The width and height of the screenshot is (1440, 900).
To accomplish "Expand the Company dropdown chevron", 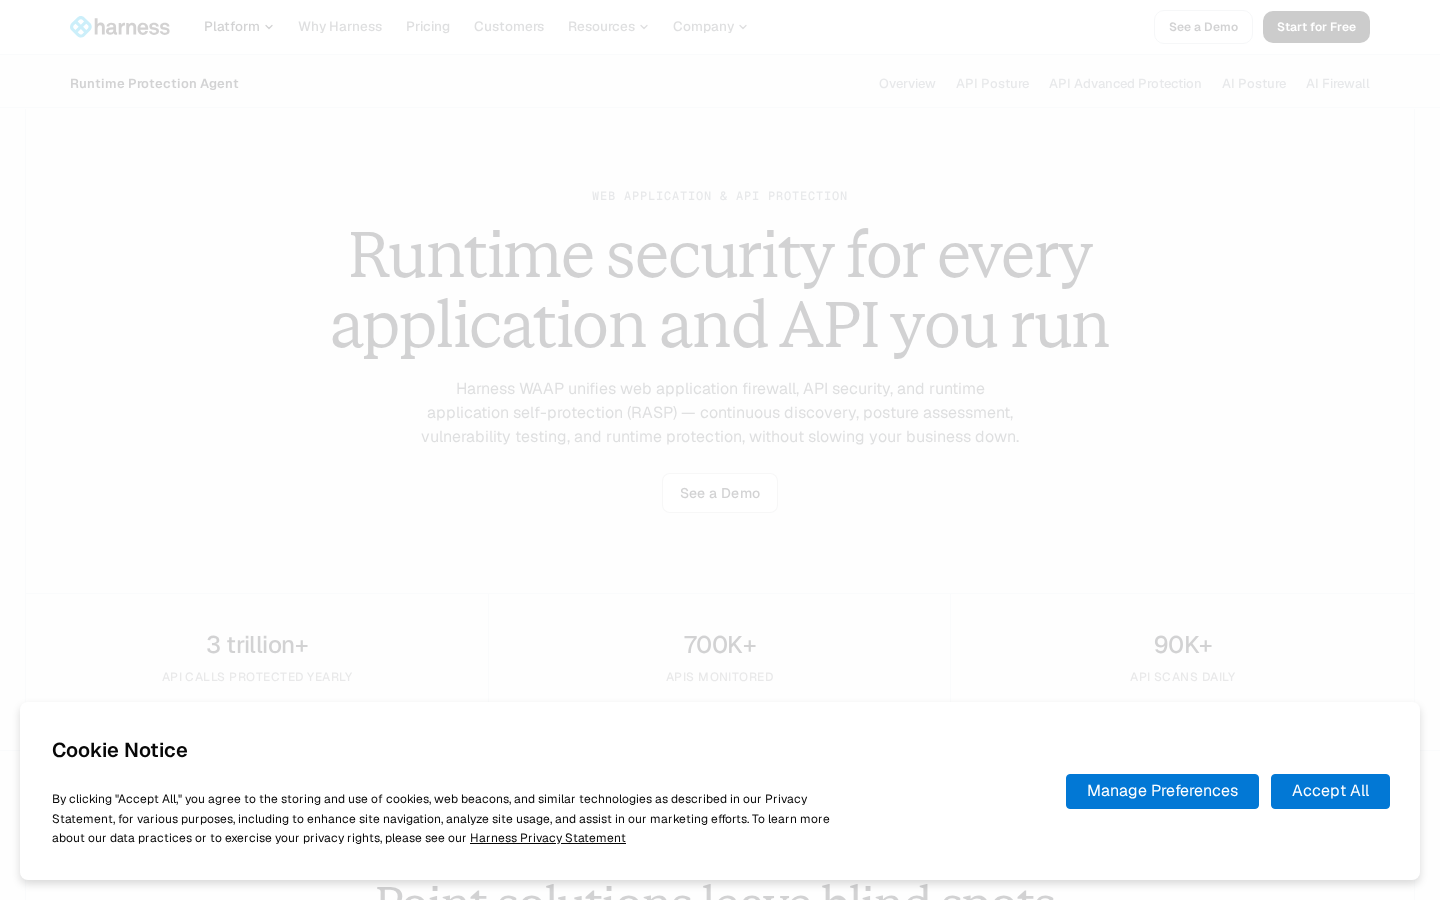I will tap(743, 27).
